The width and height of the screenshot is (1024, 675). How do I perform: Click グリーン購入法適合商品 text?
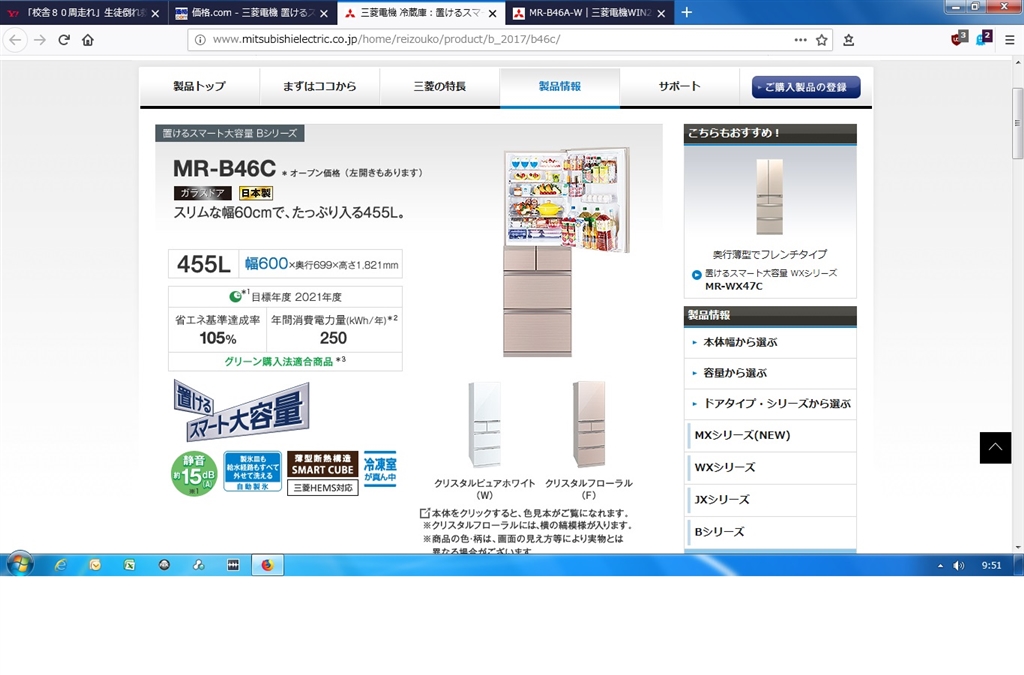[279, 362]
